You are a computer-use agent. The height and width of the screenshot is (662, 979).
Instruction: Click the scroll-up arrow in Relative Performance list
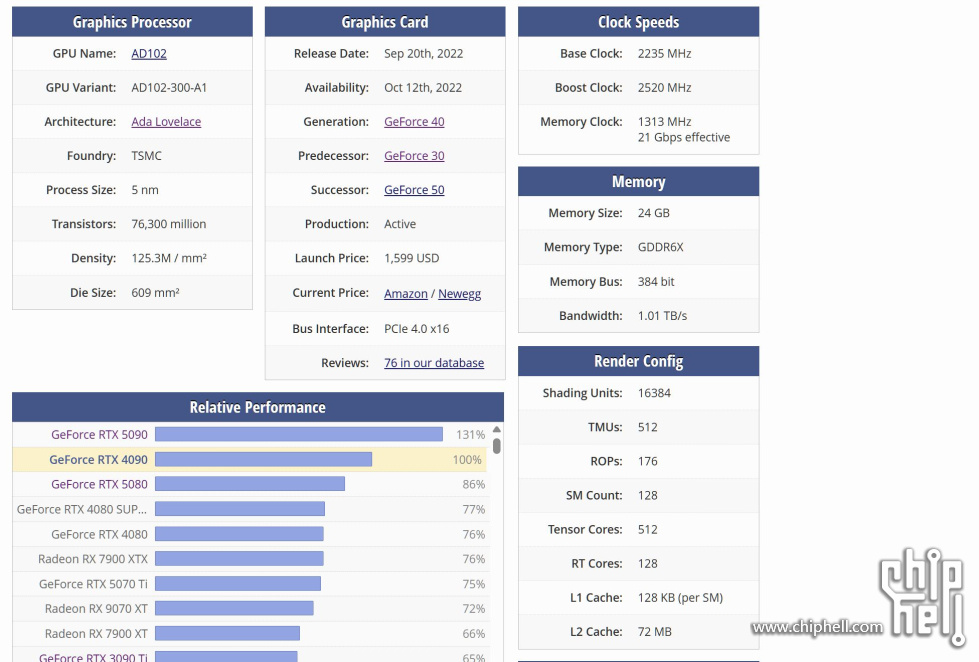[497, 430]
